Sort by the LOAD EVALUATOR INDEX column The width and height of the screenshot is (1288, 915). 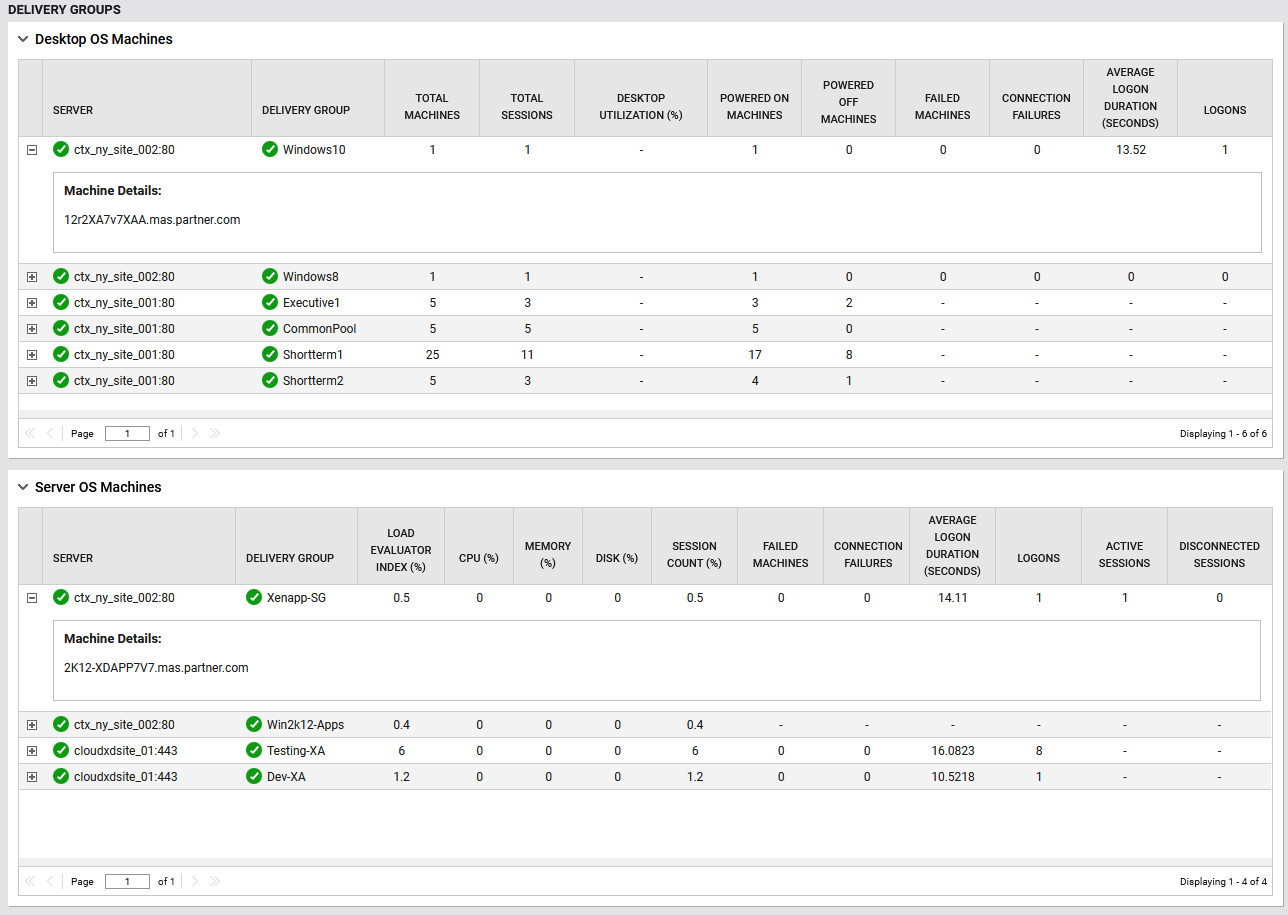coord(400,546)
